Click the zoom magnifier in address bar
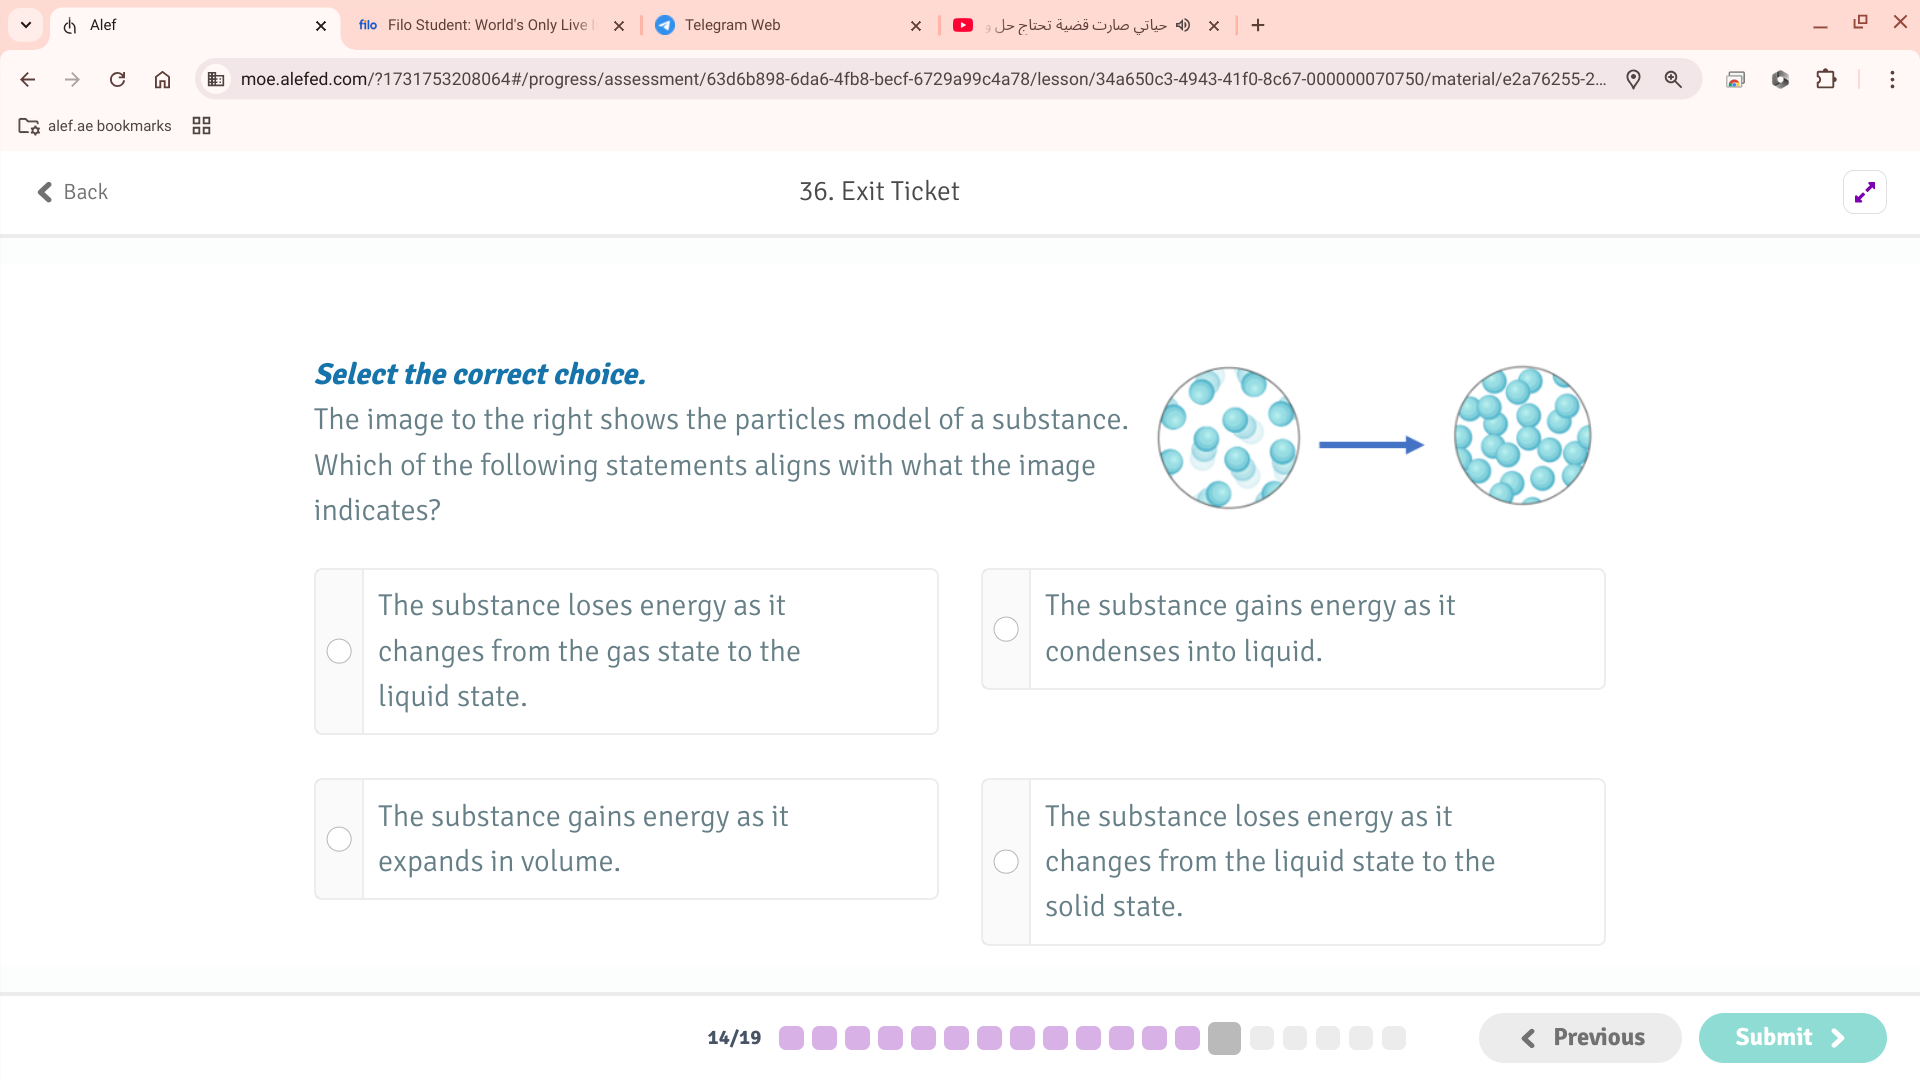The image size is (1920, 1080). (x=1672, y=79)
